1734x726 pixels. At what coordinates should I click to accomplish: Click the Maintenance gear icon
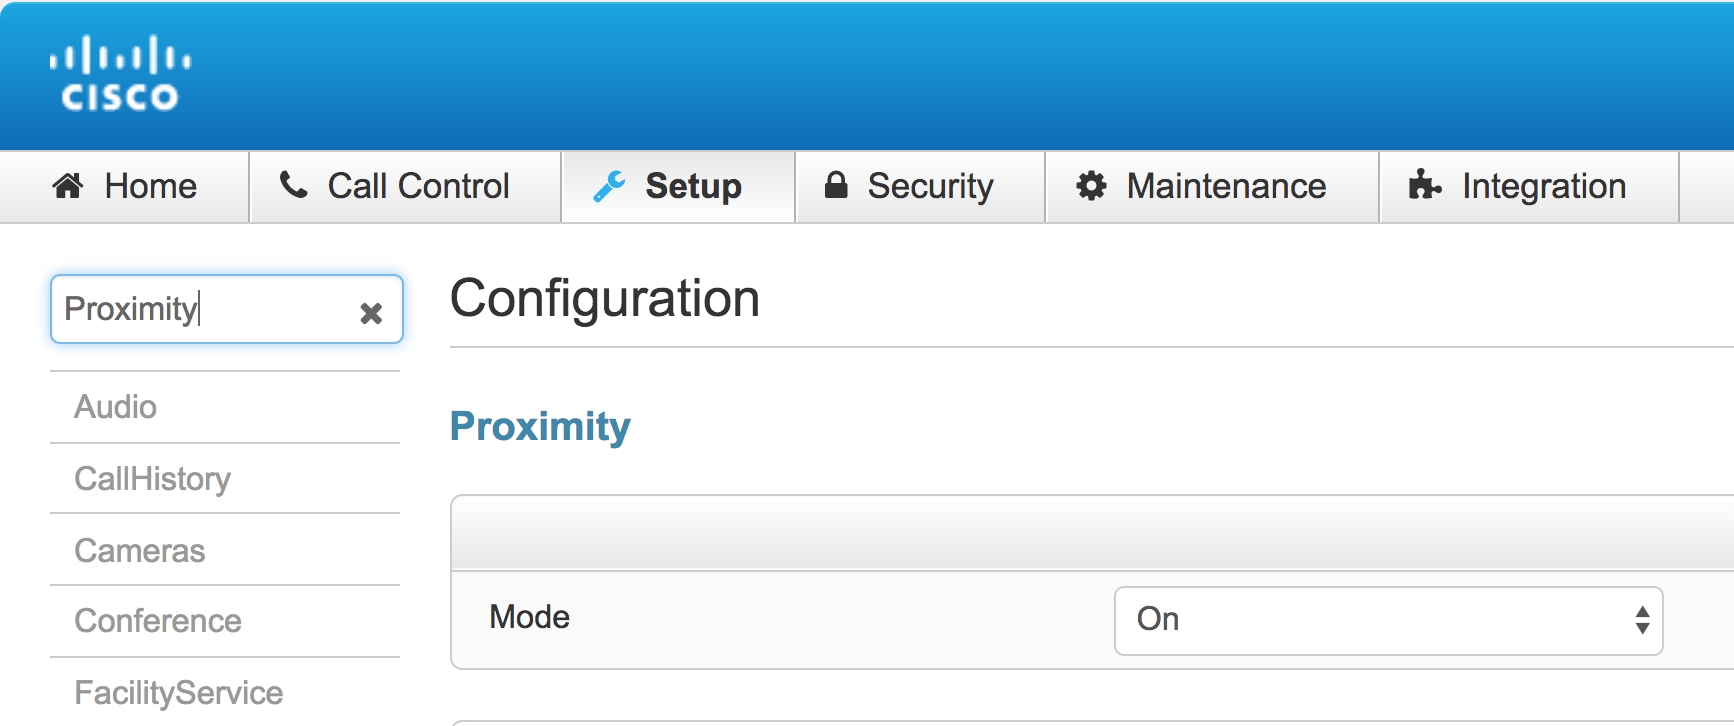tap(1091, 186)
